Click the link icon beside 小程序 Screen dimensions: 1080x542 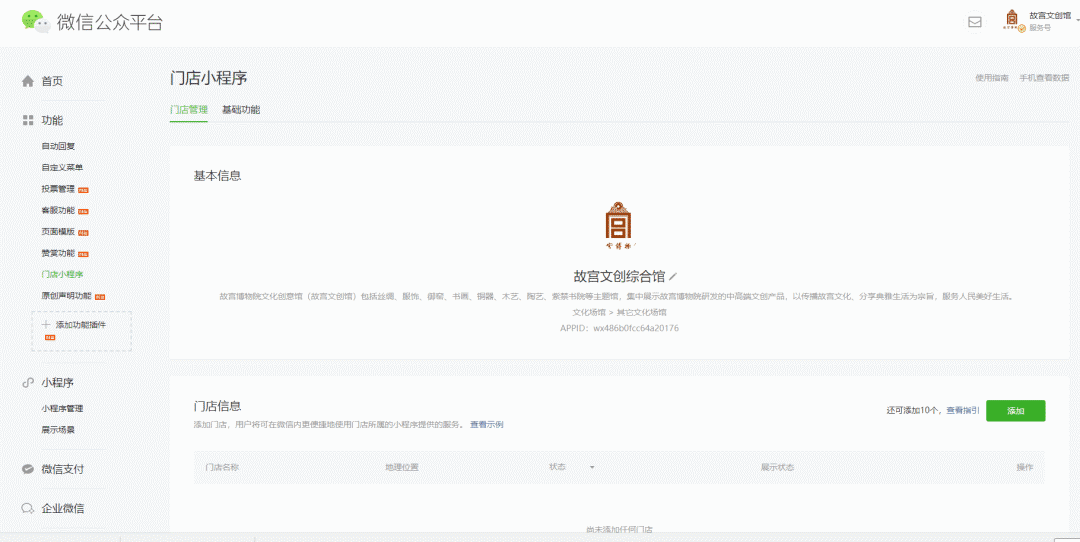pos(28,383)
